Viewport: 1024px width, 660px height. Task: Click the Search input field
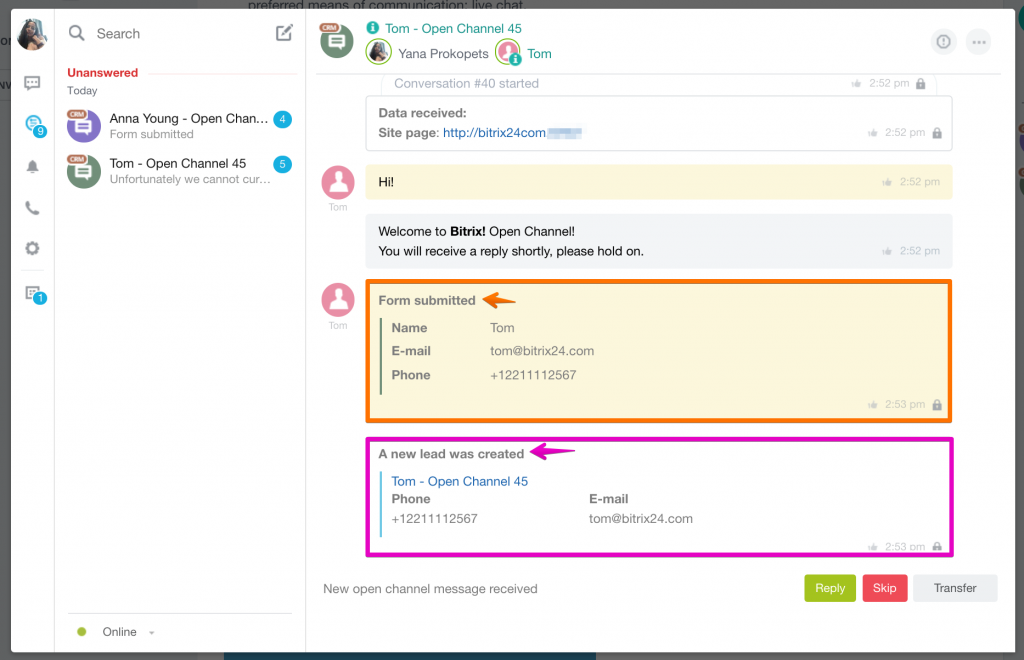pos(170,34)
